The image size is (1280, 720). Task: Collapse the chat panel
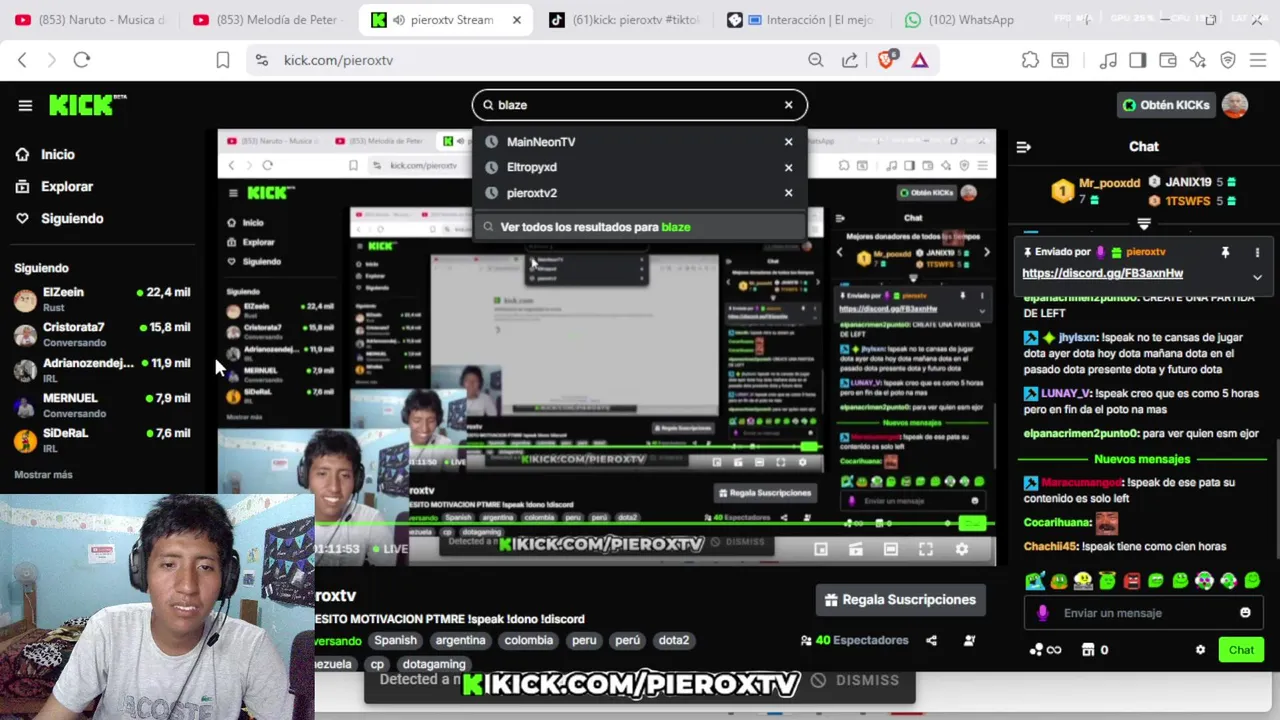pyautogui.click(x=1023, y=147)
